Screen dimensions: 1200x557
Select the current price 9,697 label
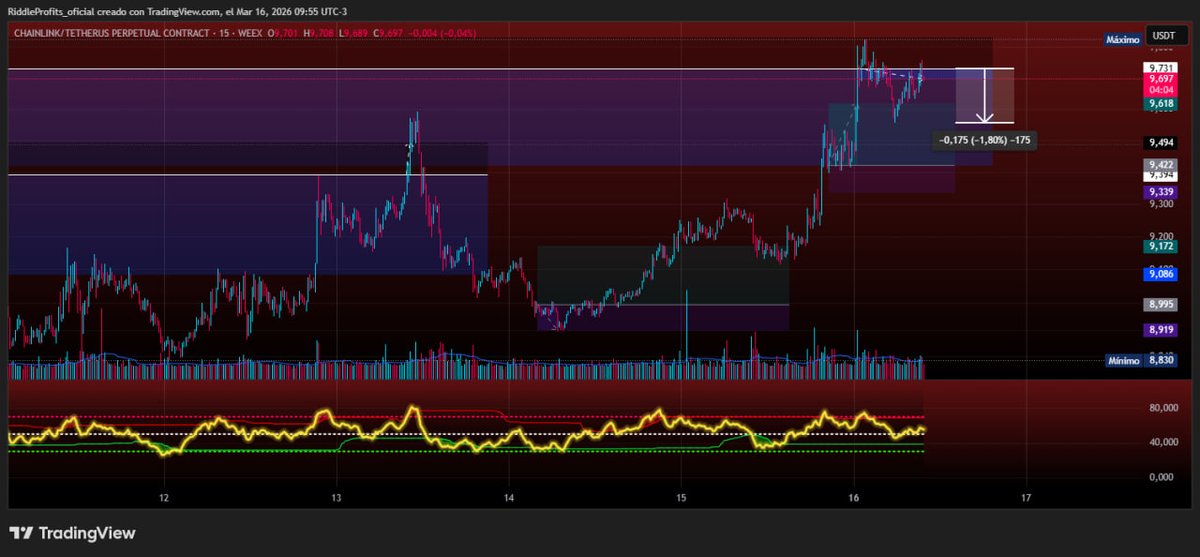coord(1161,78)
